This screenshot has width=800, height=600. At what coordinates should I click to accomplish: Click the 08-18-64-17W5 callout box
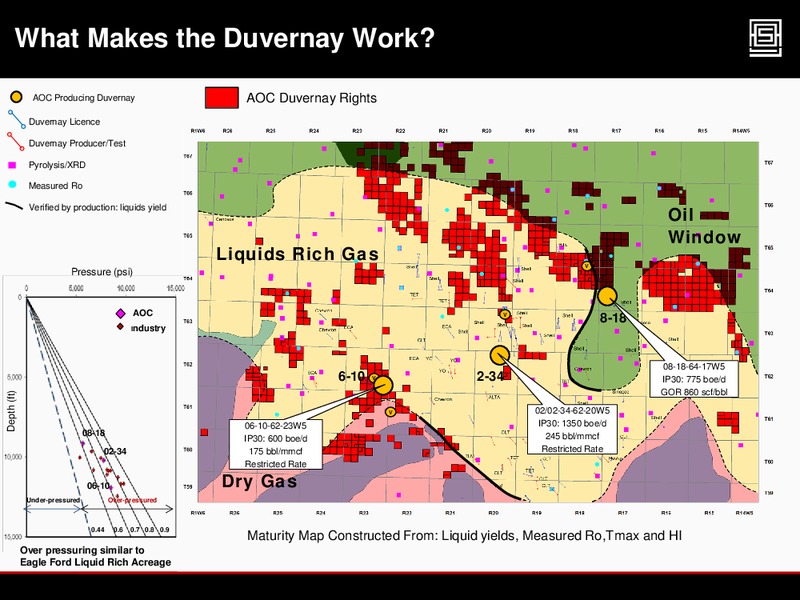click(693, 379)
